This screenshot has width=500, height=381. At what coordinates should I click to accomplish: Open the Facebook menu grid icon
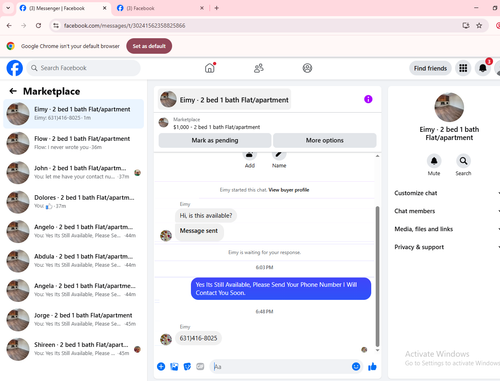coord(463,68)
